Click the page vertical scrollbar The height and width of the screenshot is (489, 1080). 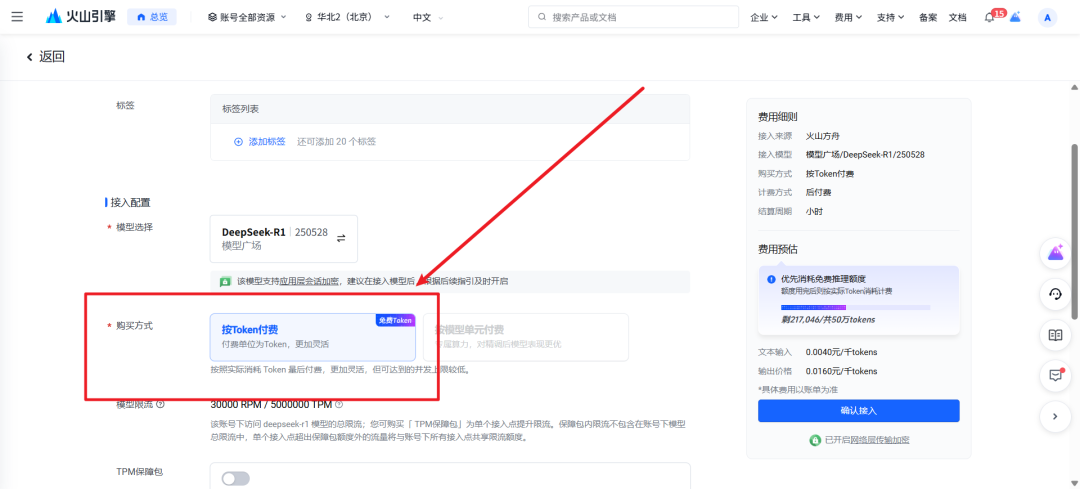[x=1074, y=231]
